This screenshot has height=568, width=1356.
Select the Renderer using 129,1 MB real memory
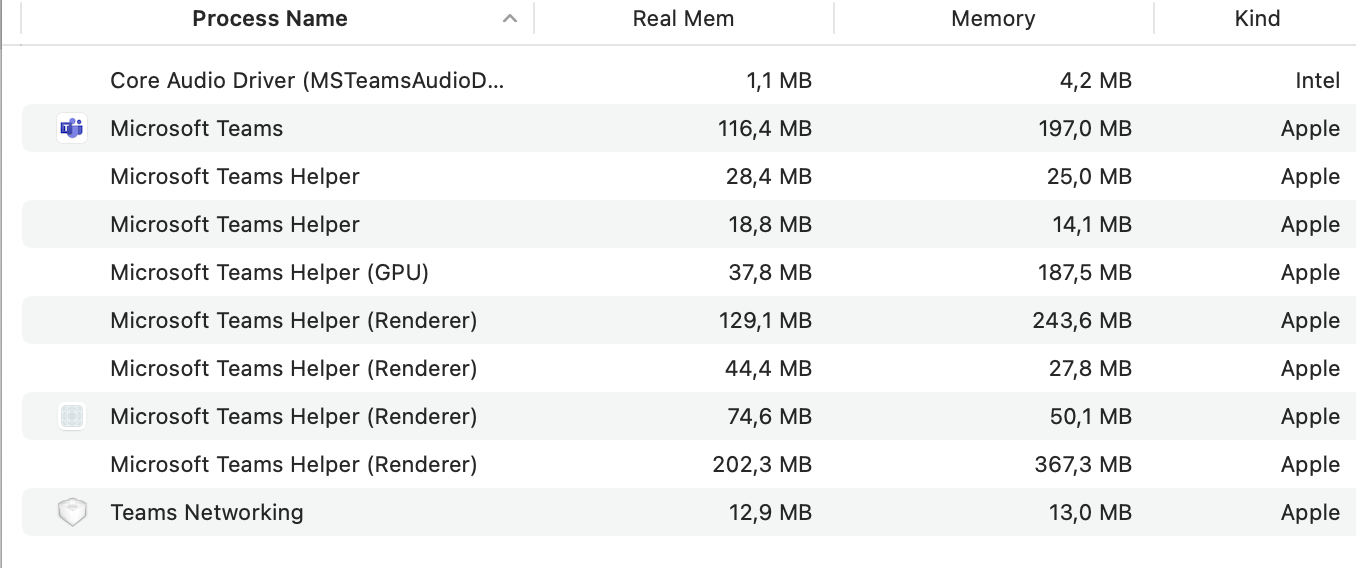(294, 321)
